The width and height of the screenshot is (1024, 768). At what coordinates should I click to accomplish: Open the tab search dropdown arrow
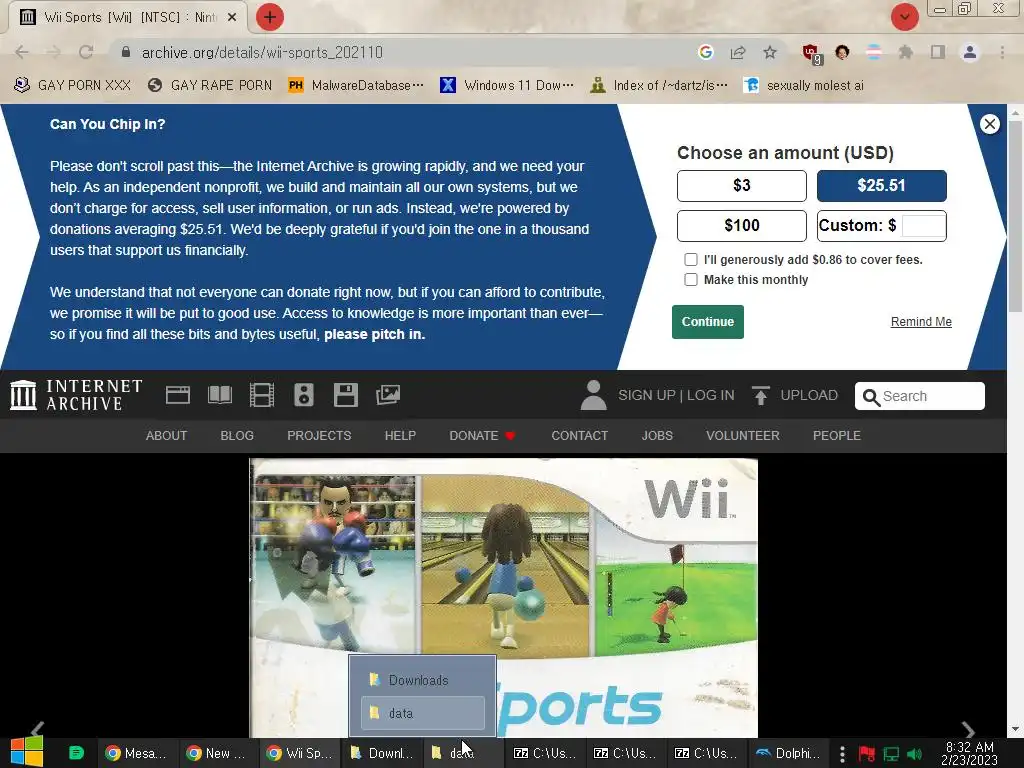tap(904, 17)
